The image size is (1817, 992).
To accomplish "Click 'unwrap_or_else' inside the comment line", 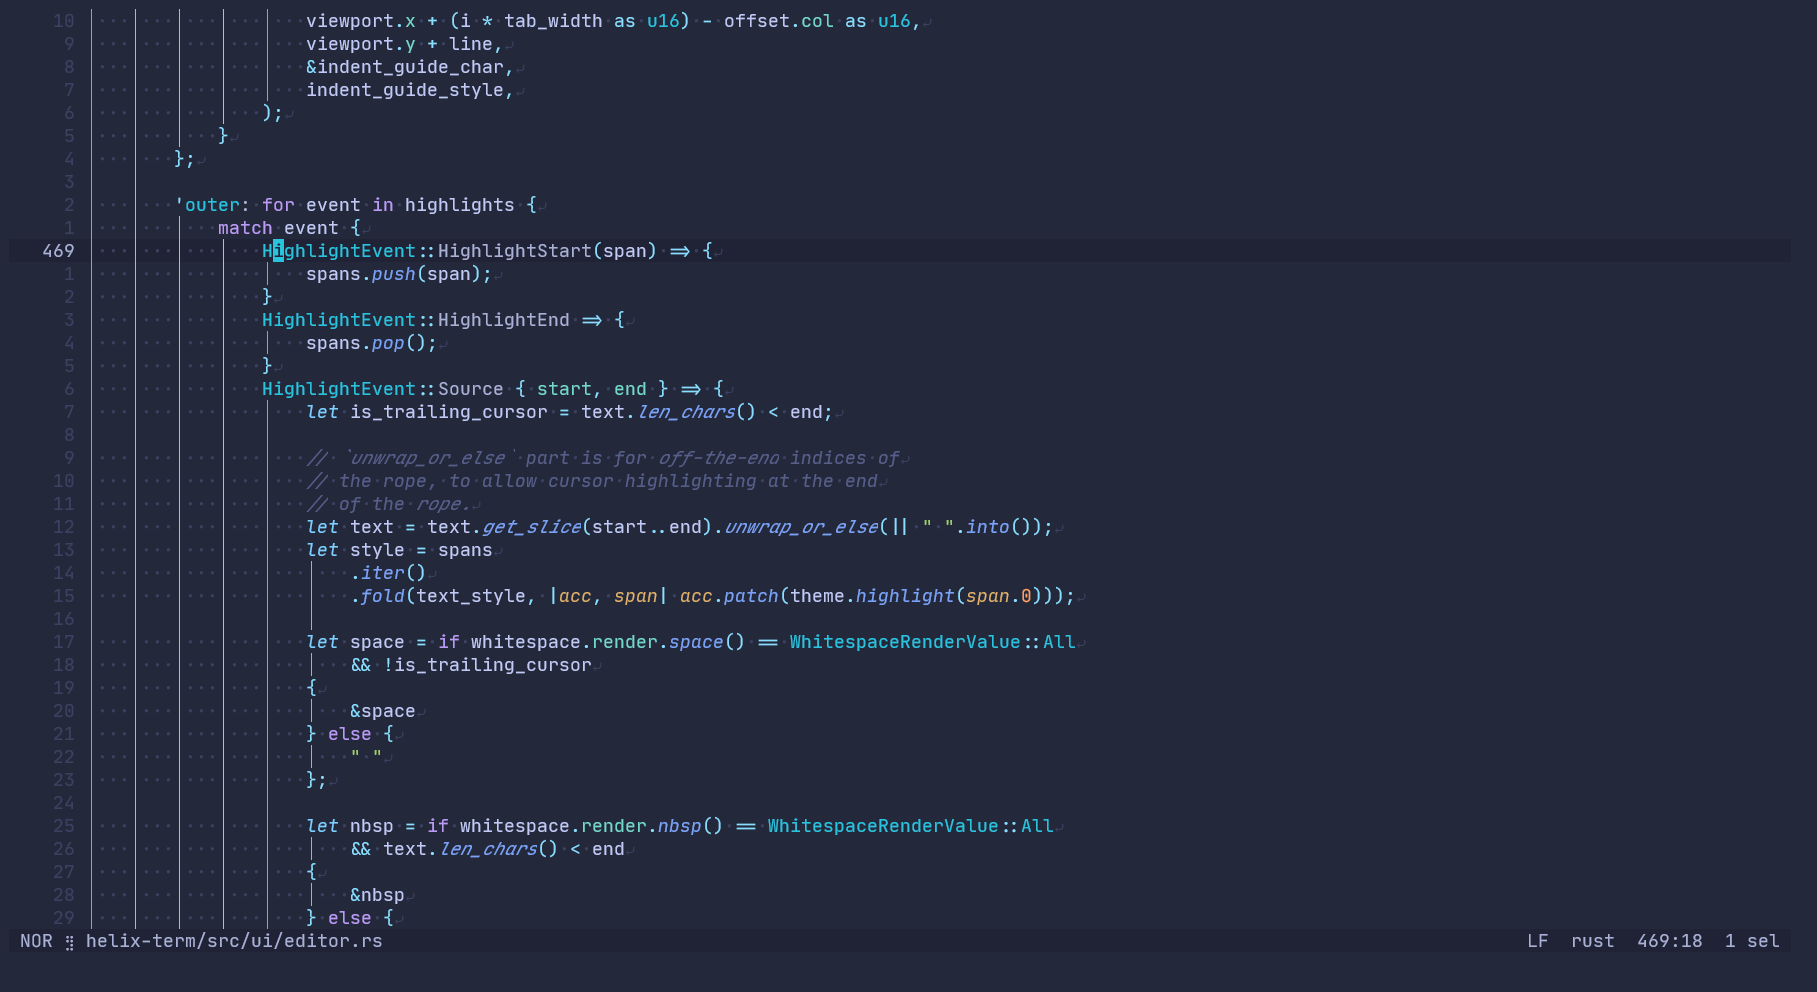I will (427, 458).
